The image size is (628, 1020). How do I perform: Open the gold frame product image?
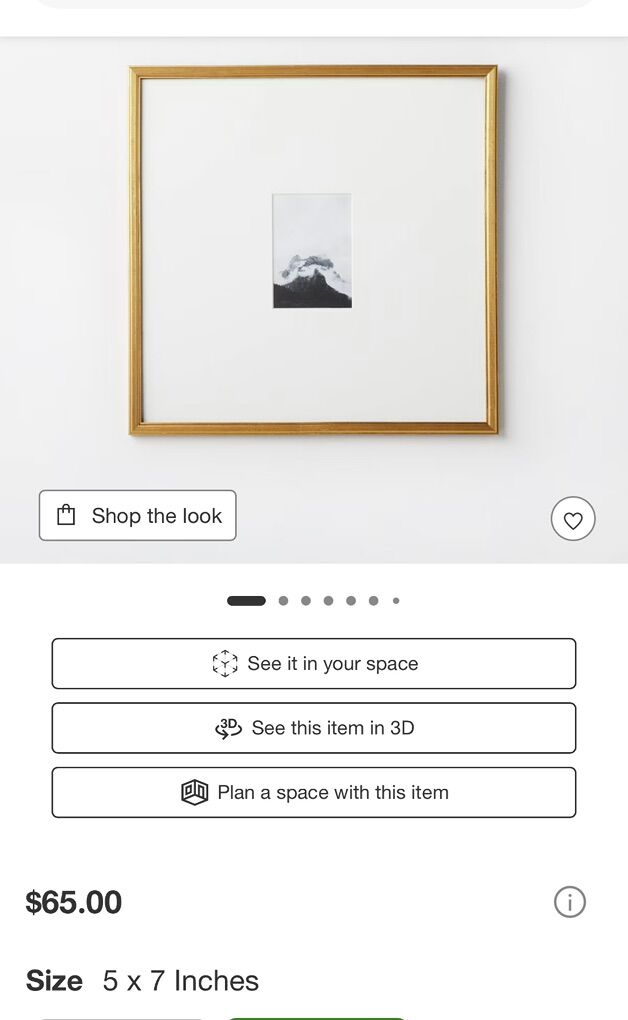pyautogui.click(x=314, y=250)
